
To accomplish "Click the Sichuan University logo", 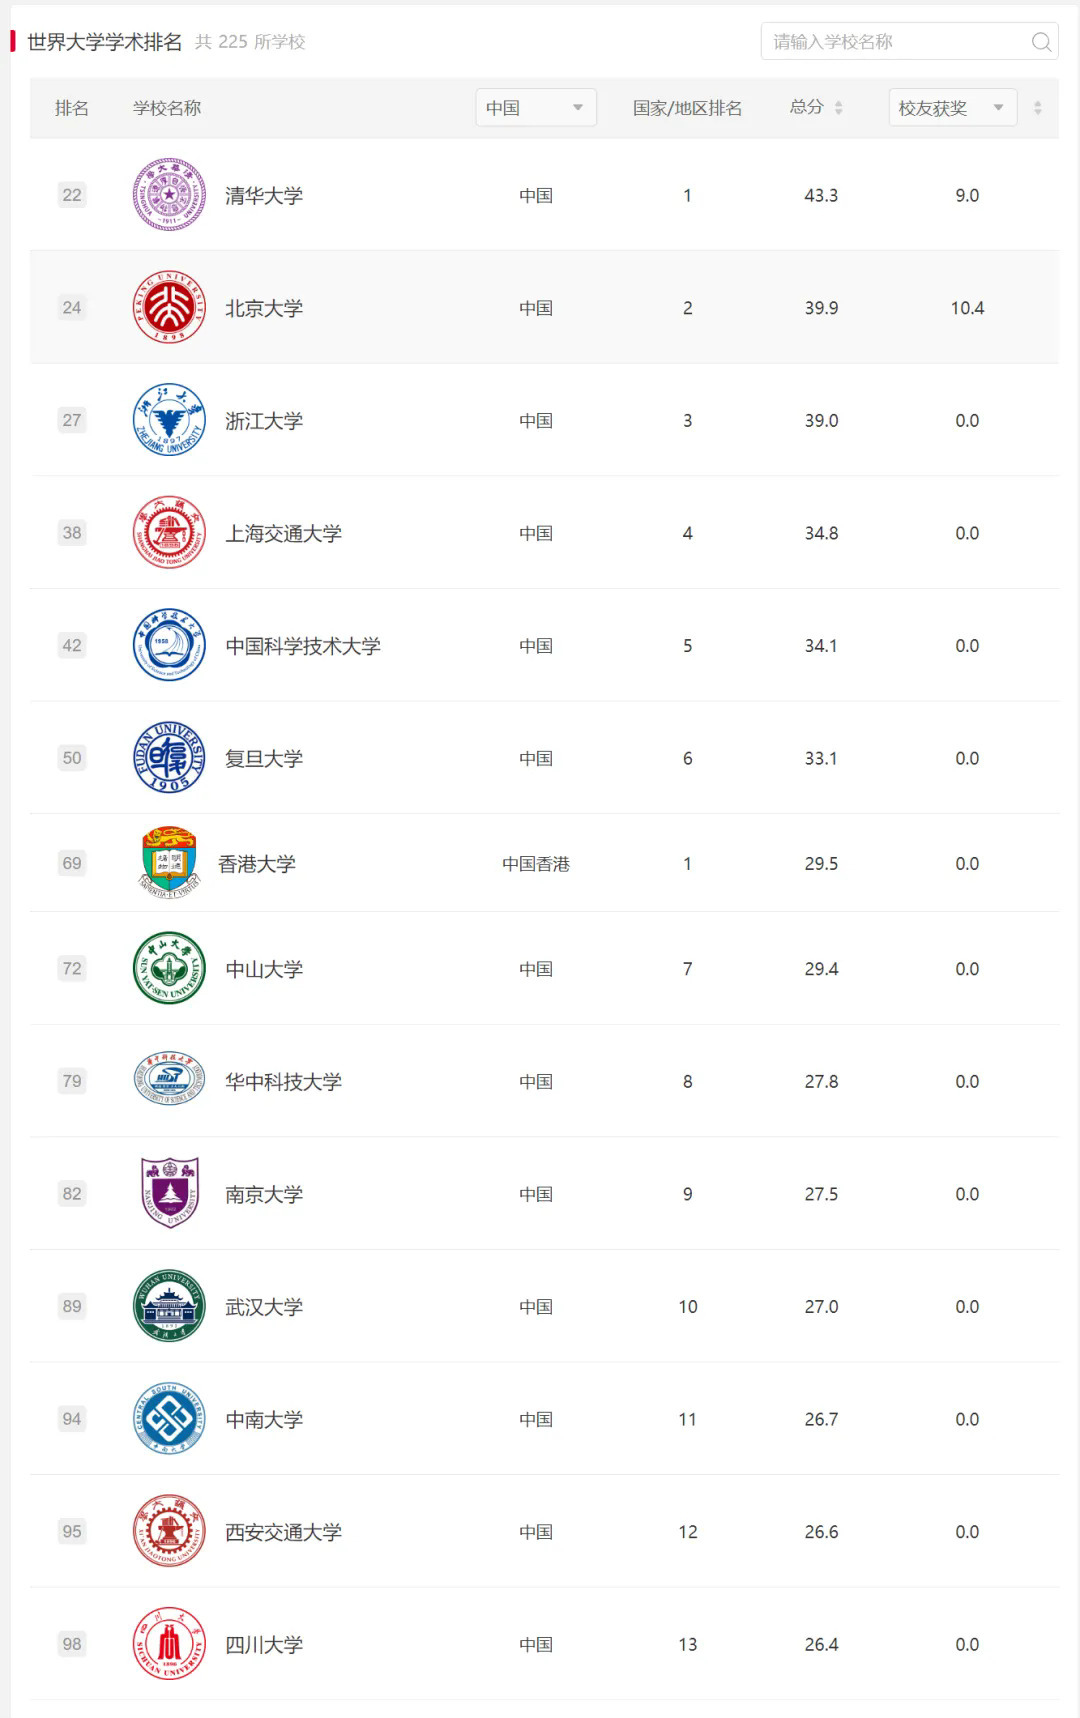I will pyautogui.click(x=169, y=1644).
